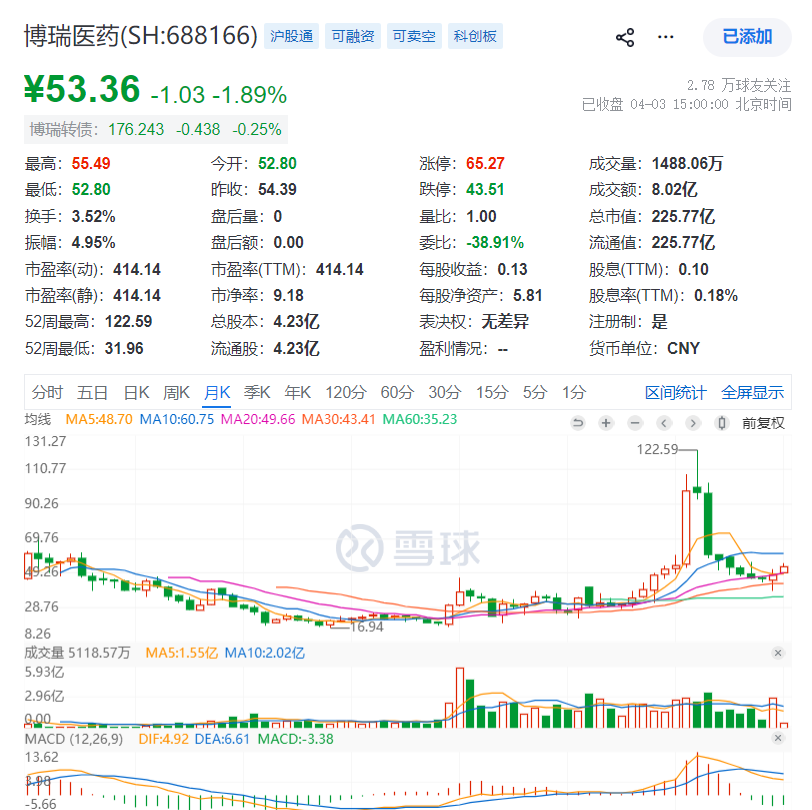The height and width of the screenshot is (810, 812).
Task: Click the 科创板 tag badge
Action: (x=475, y=37)
